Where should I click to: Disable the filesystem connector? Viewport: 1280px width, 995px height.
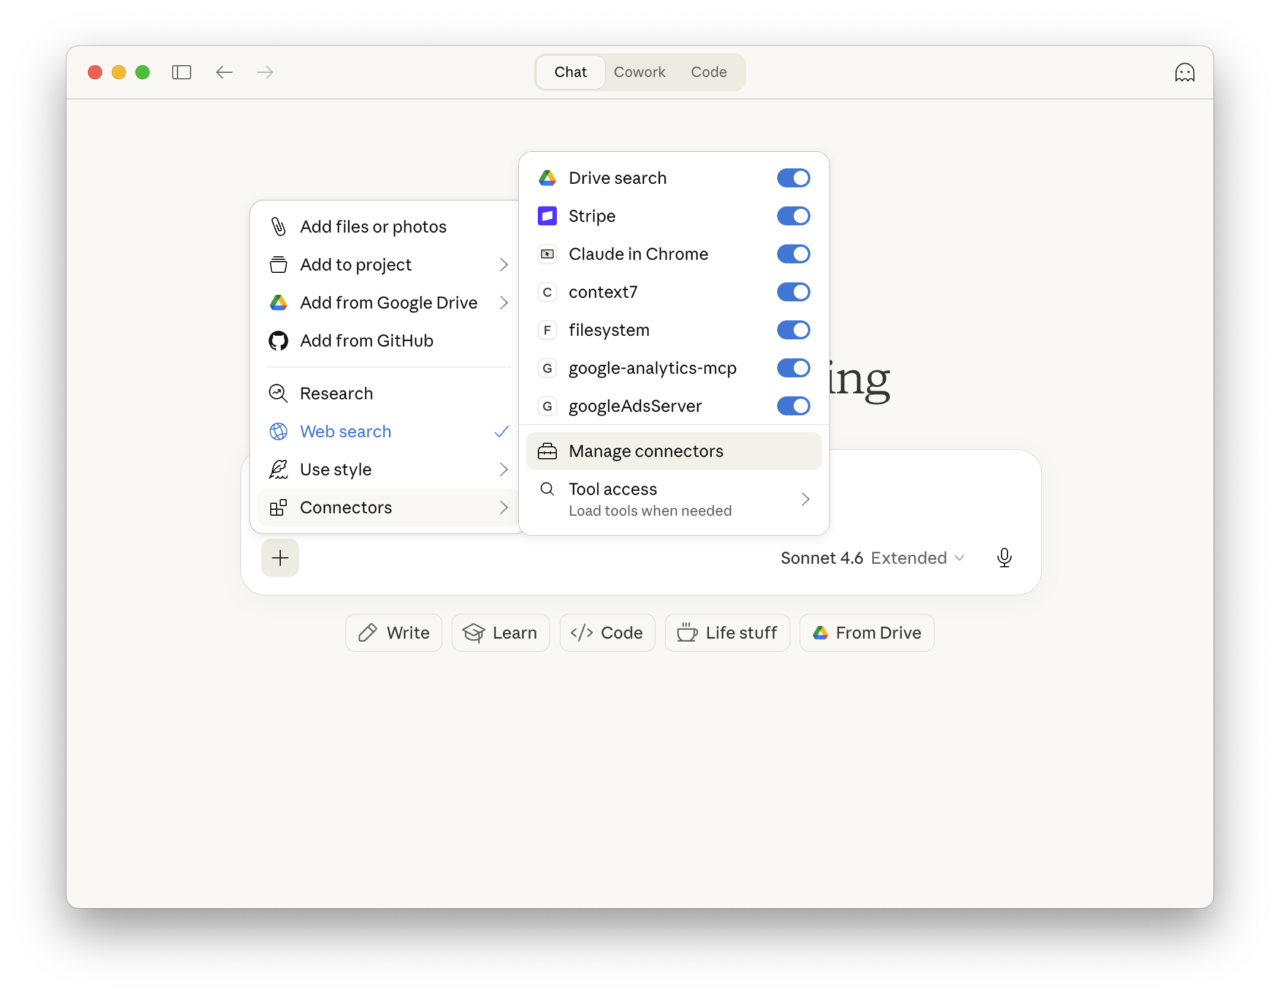[x=793, y=329]
